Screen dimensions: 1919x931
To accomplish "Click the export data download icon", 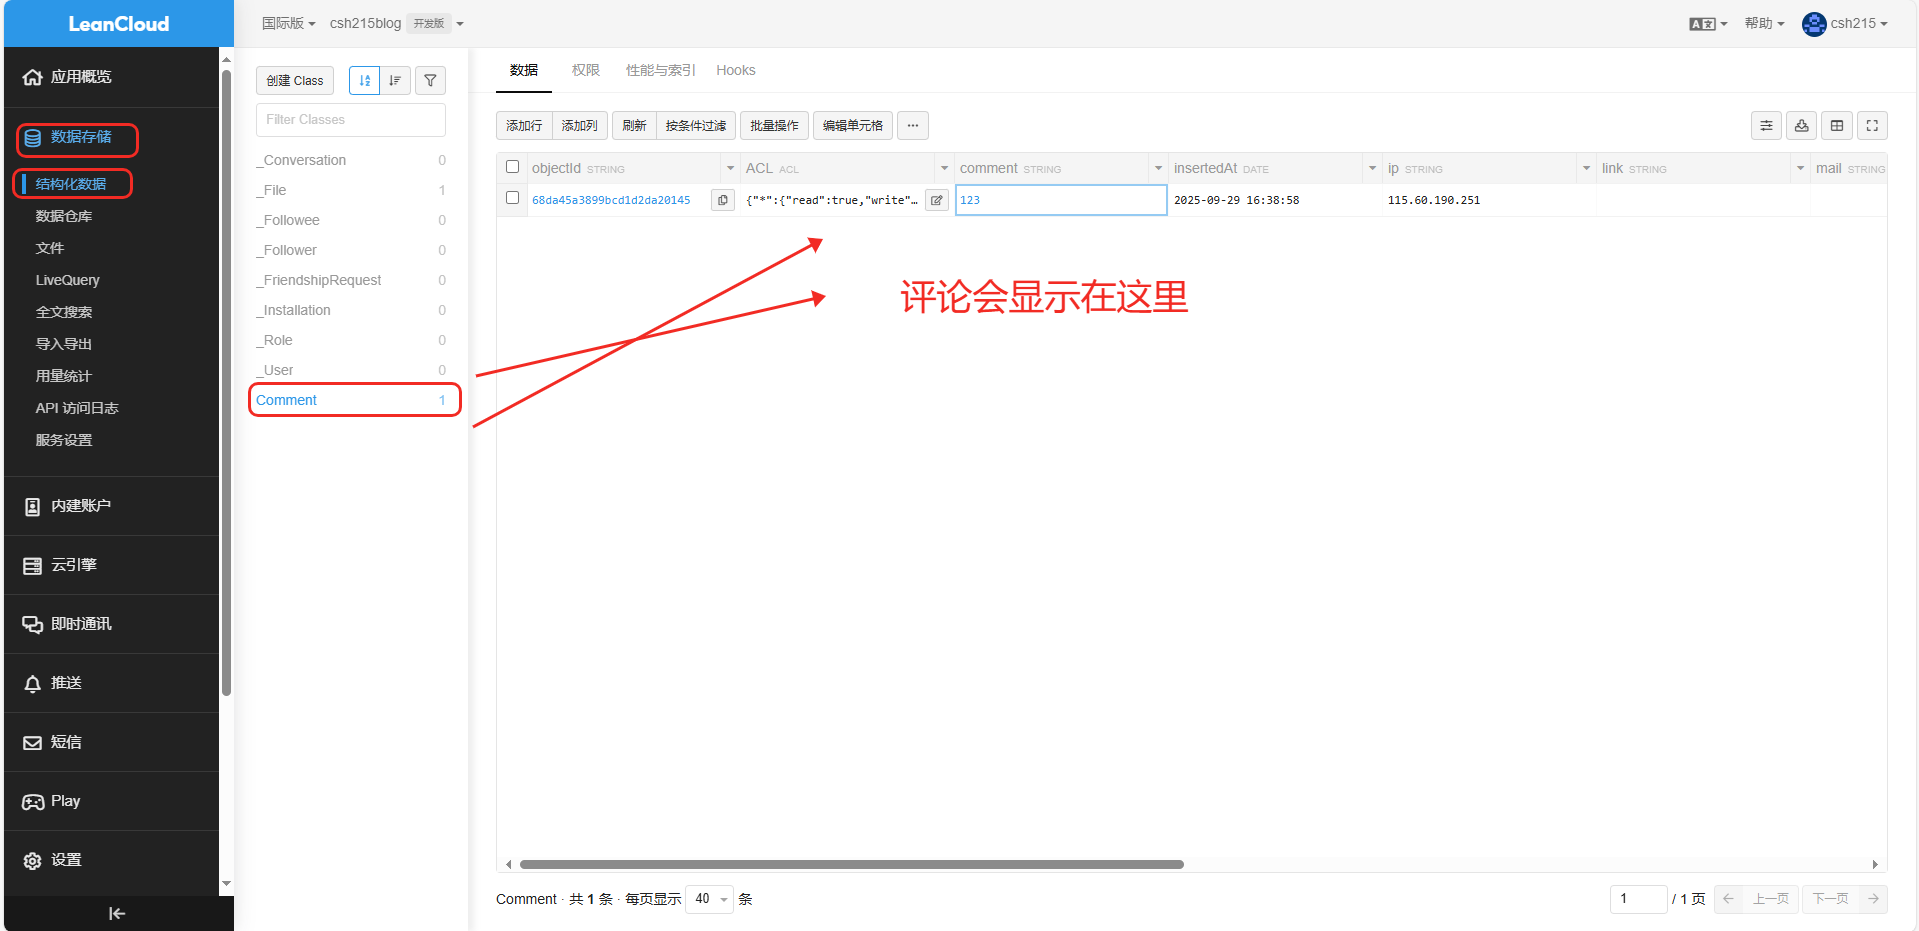I will [x=1801, y=126].
